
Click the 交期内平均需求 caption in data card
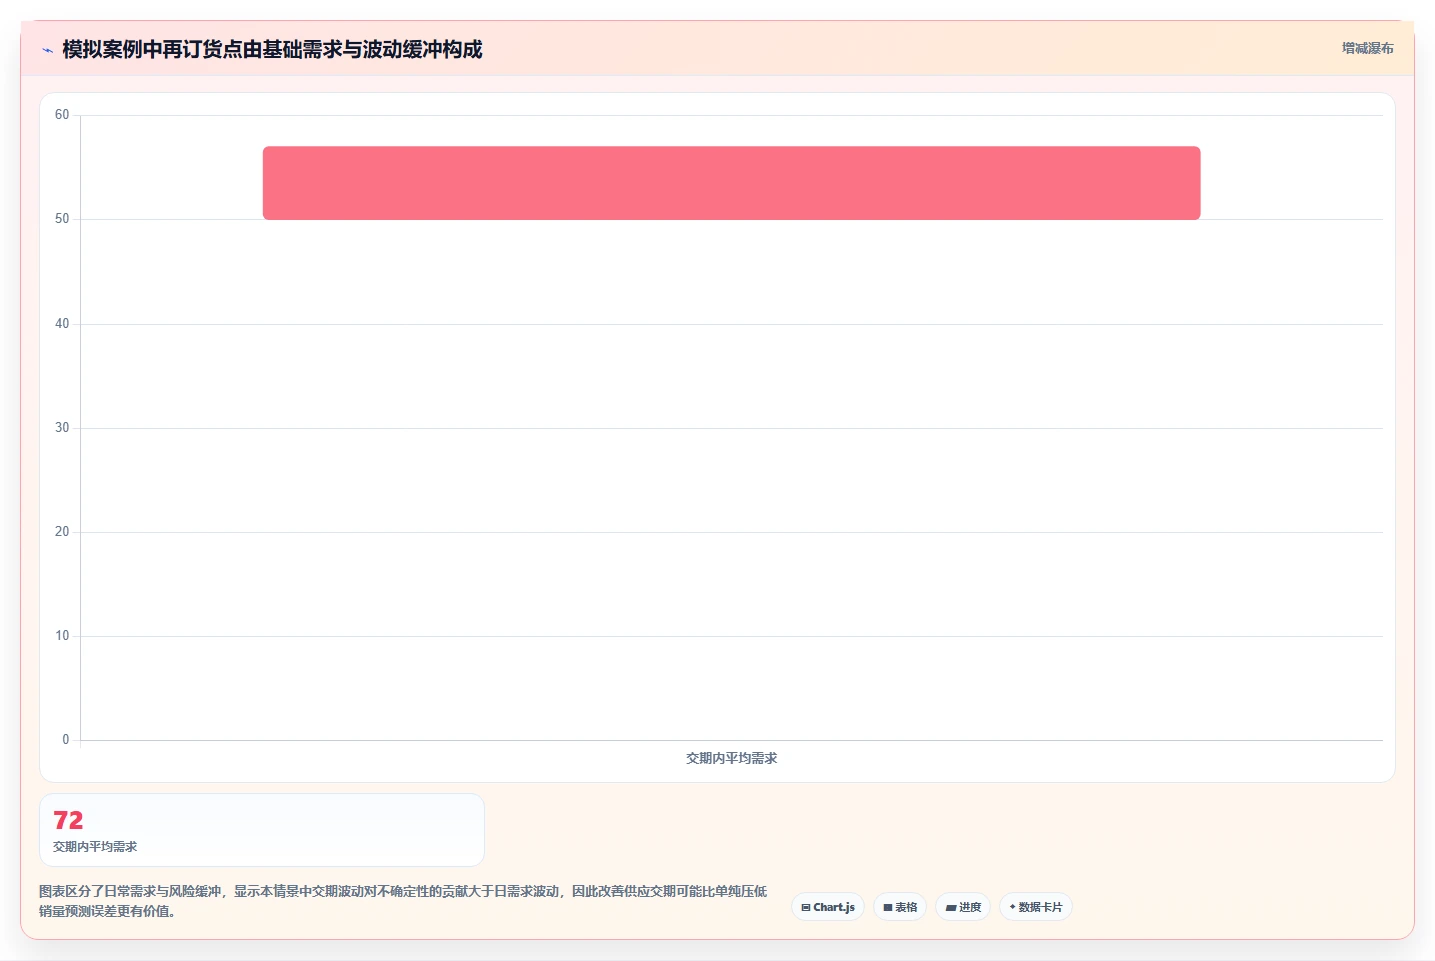click(x=95, y=846)
